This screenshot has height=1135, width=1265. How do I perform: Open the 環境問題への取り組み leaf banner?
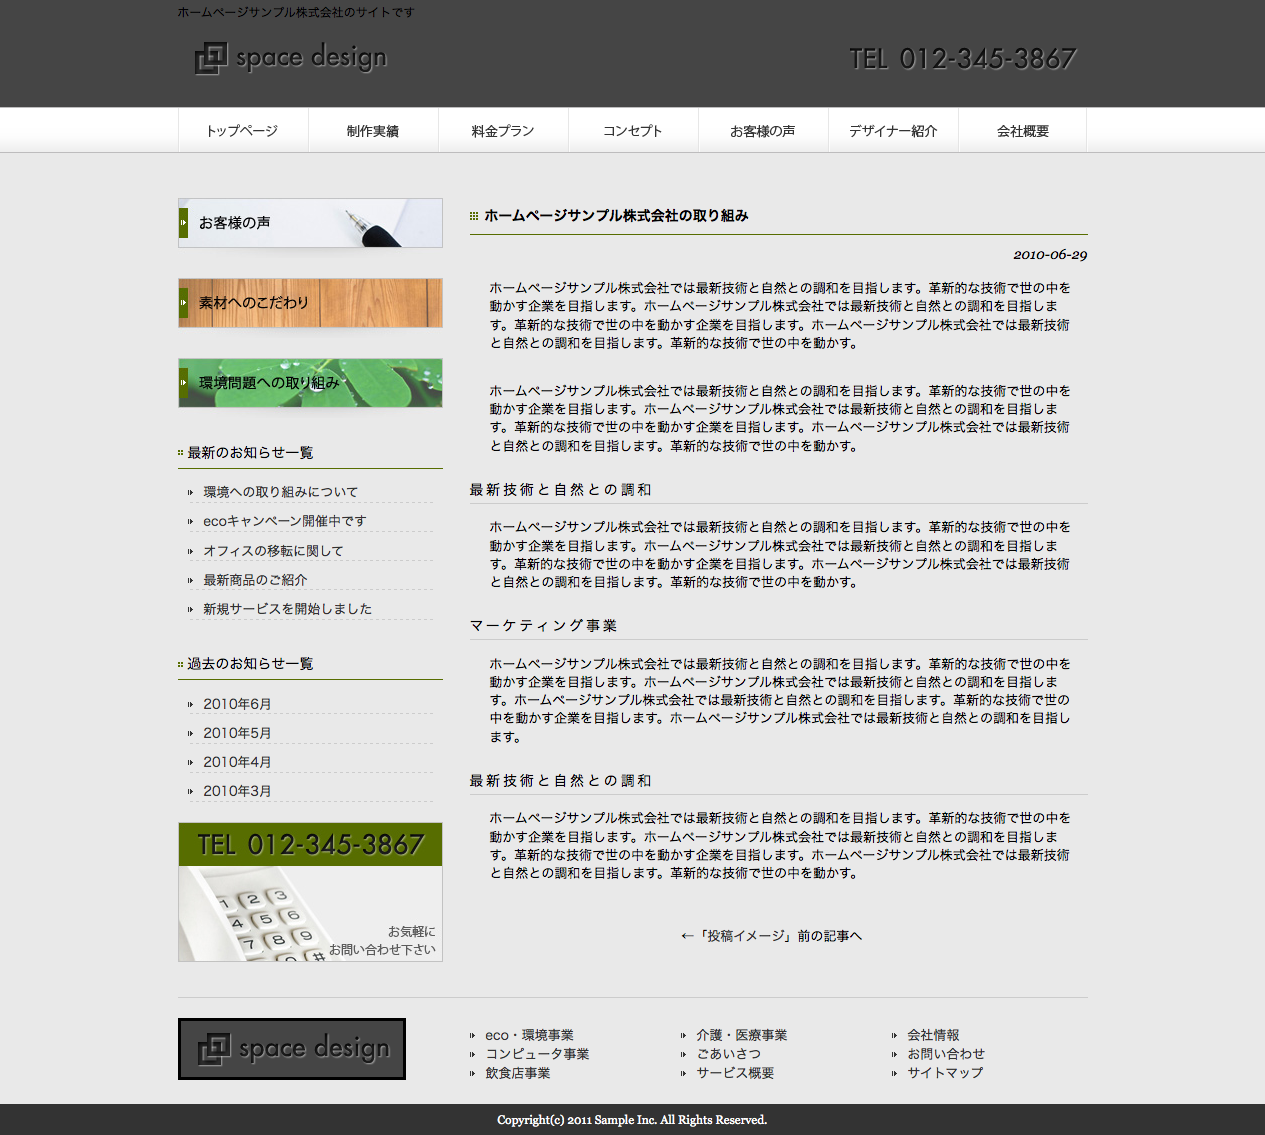[x=310, y=383]
